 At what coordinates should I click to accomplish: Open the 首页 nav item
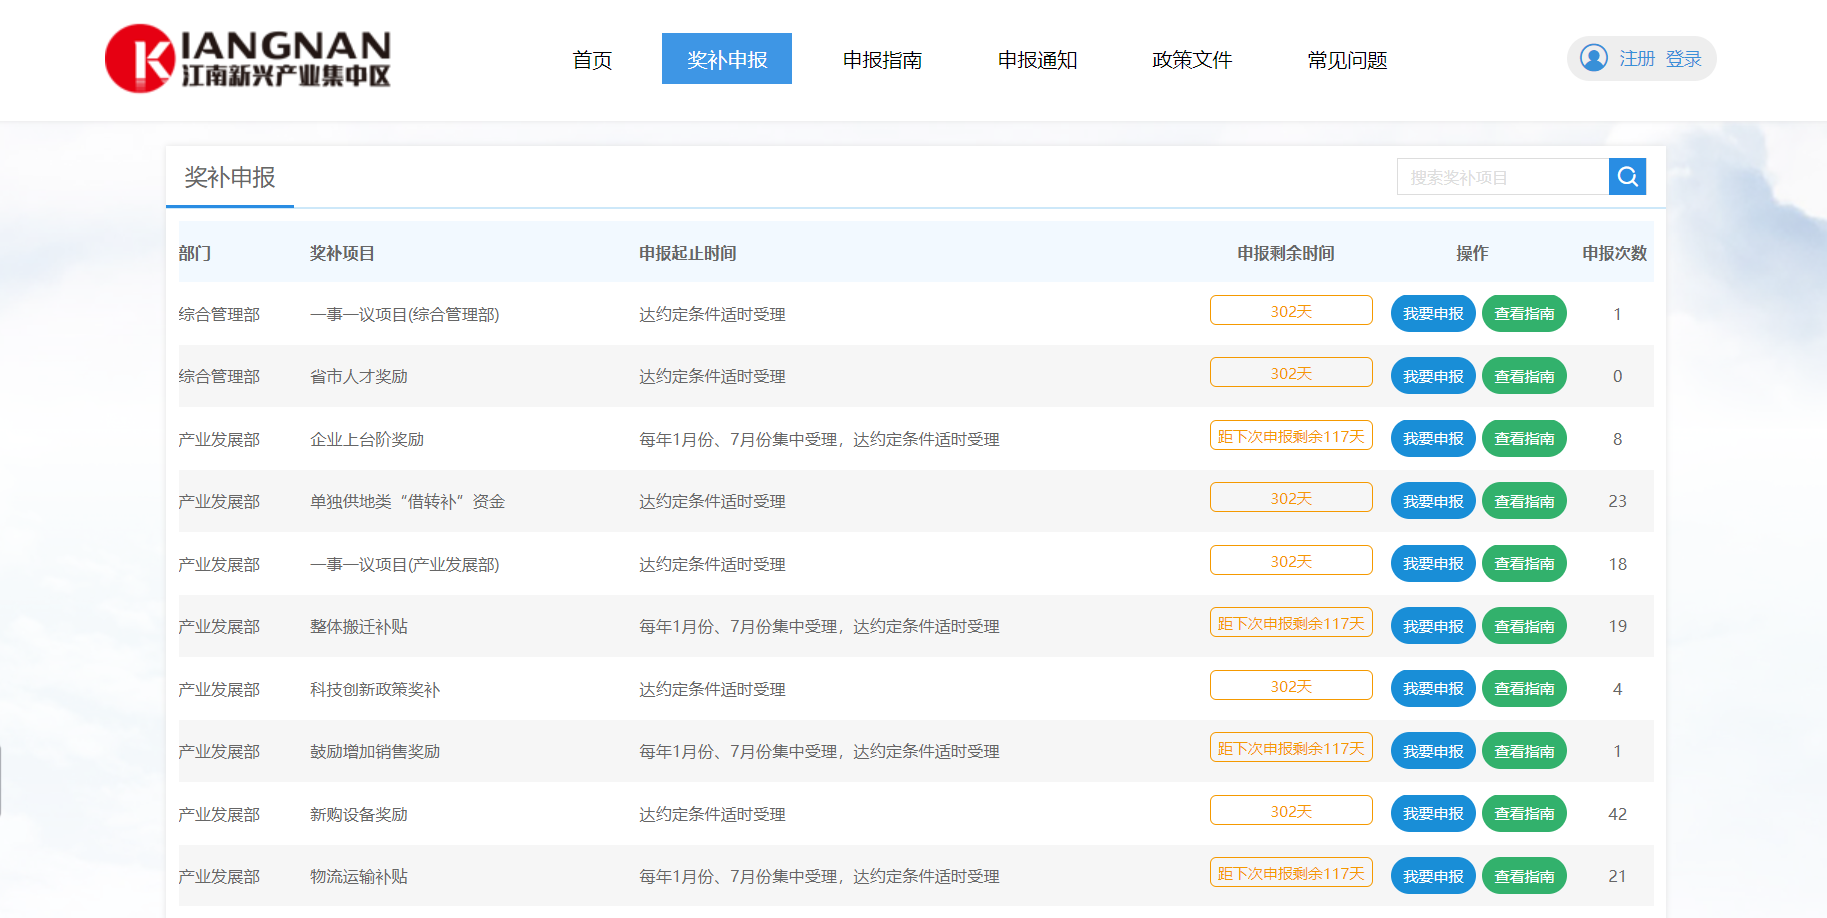592,60
